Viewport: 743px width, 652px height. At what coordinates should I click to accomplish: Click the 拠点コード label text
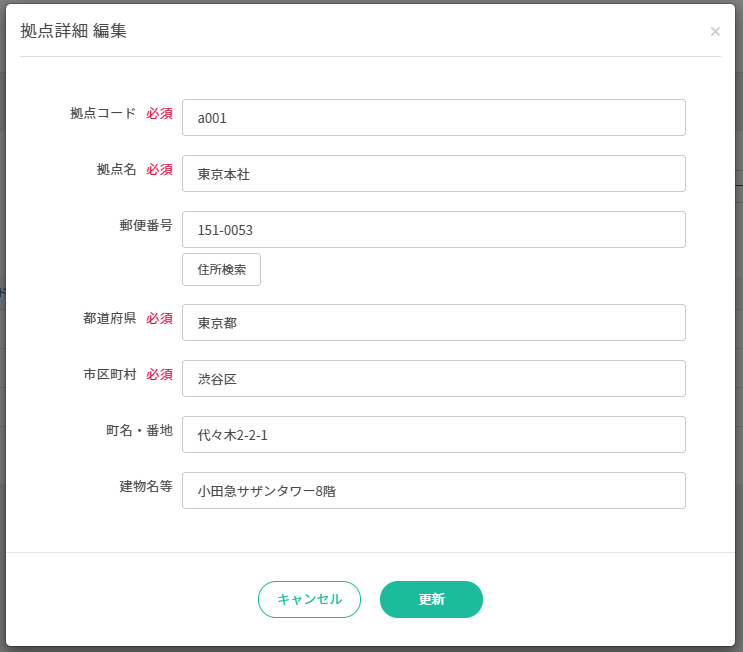[103, 114]
